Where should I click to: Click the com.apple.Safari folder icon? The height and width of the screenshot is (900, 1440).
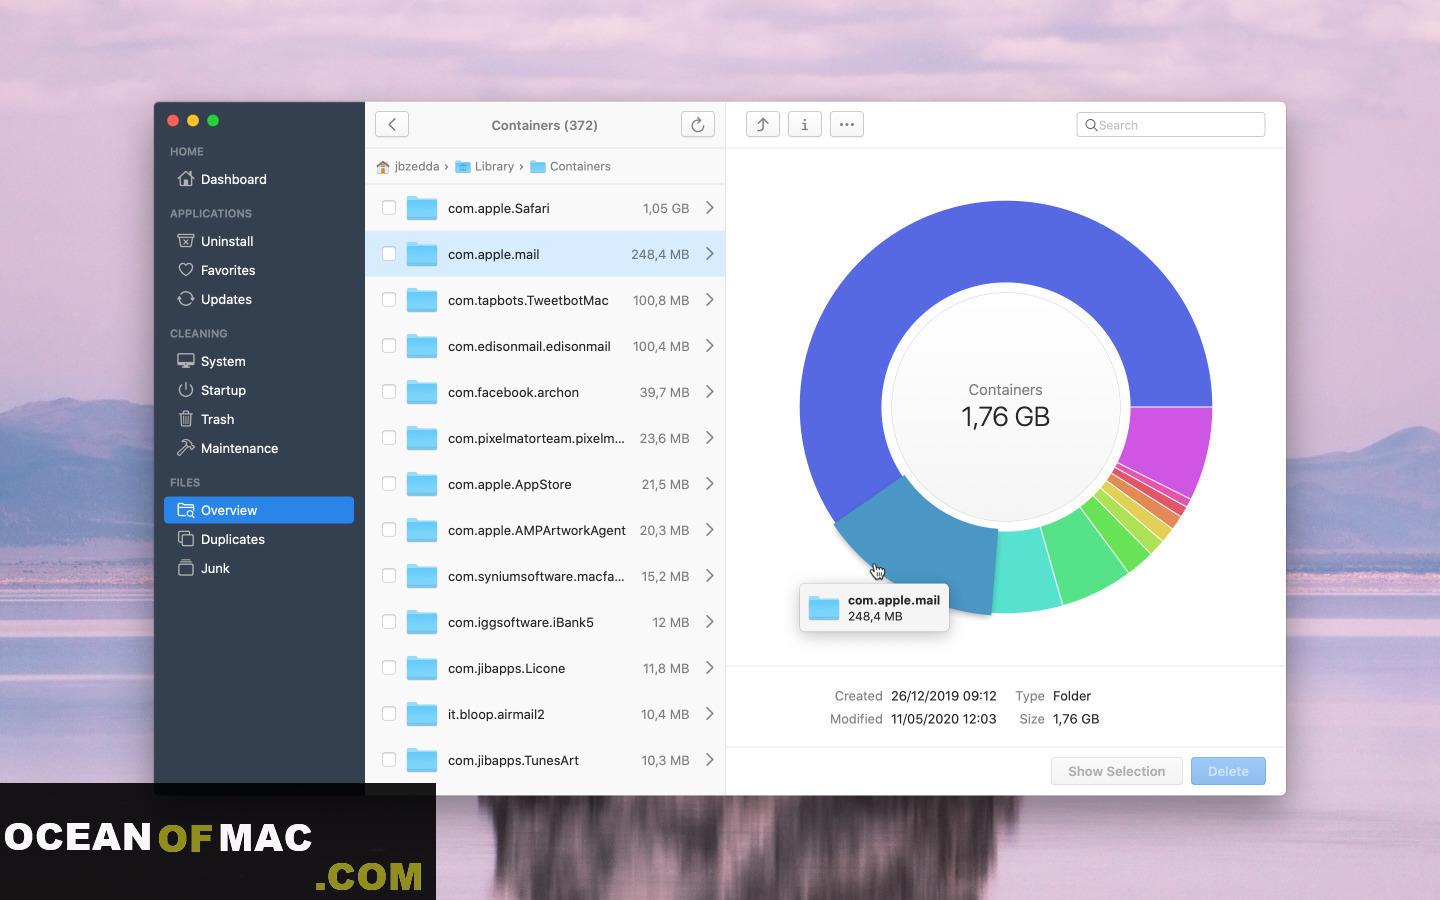click(x=422, y=208)
